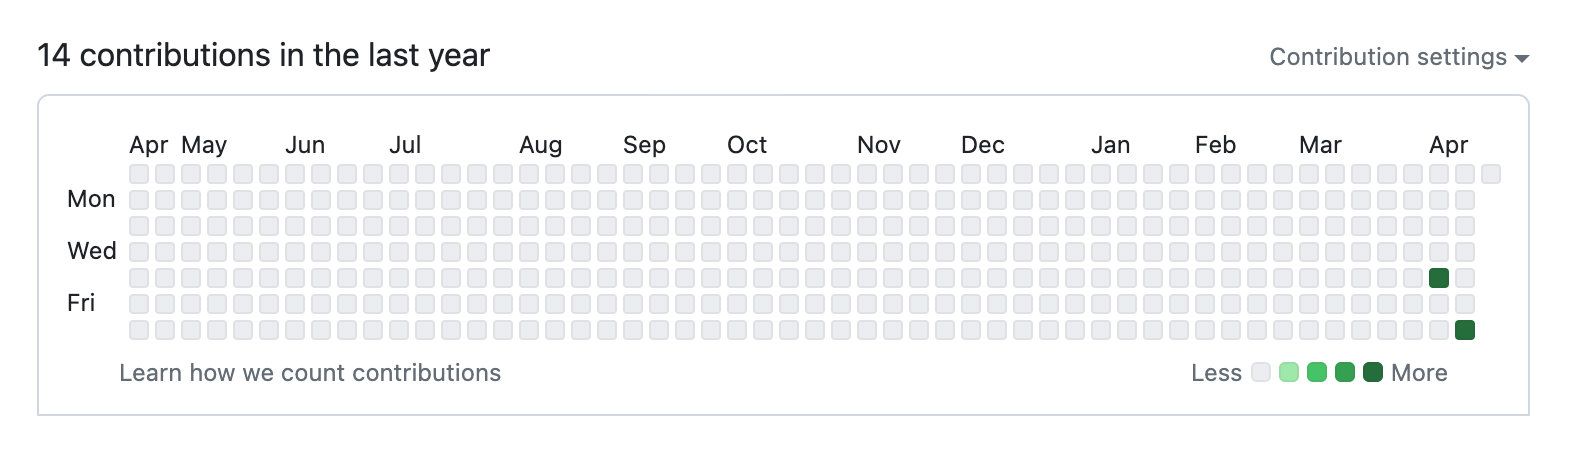
Task: Click the Mon weekday row label
Action: (91, 199)
